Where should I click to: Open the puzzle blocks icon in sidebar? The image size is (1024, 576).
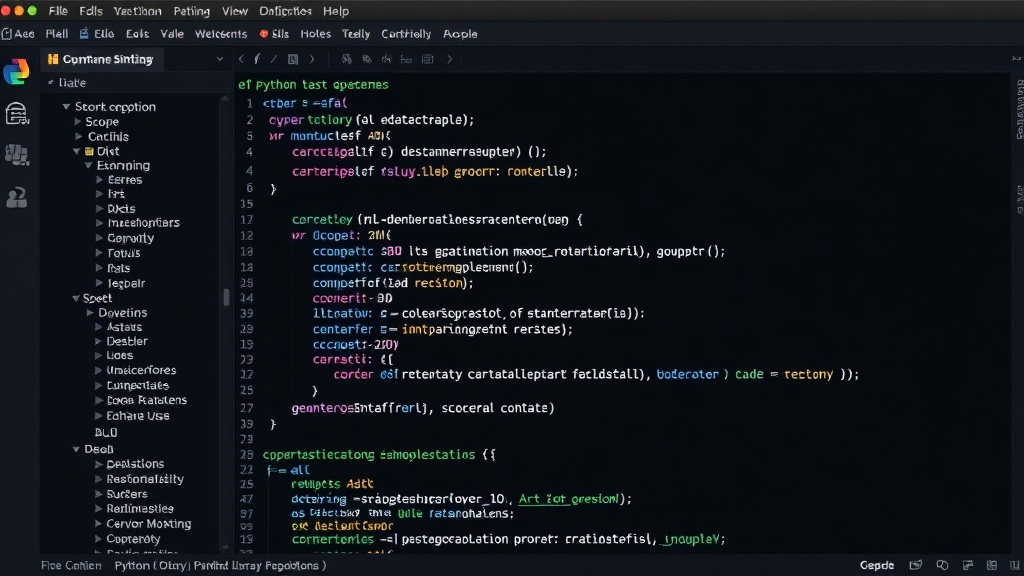click(x=16, y=155)
